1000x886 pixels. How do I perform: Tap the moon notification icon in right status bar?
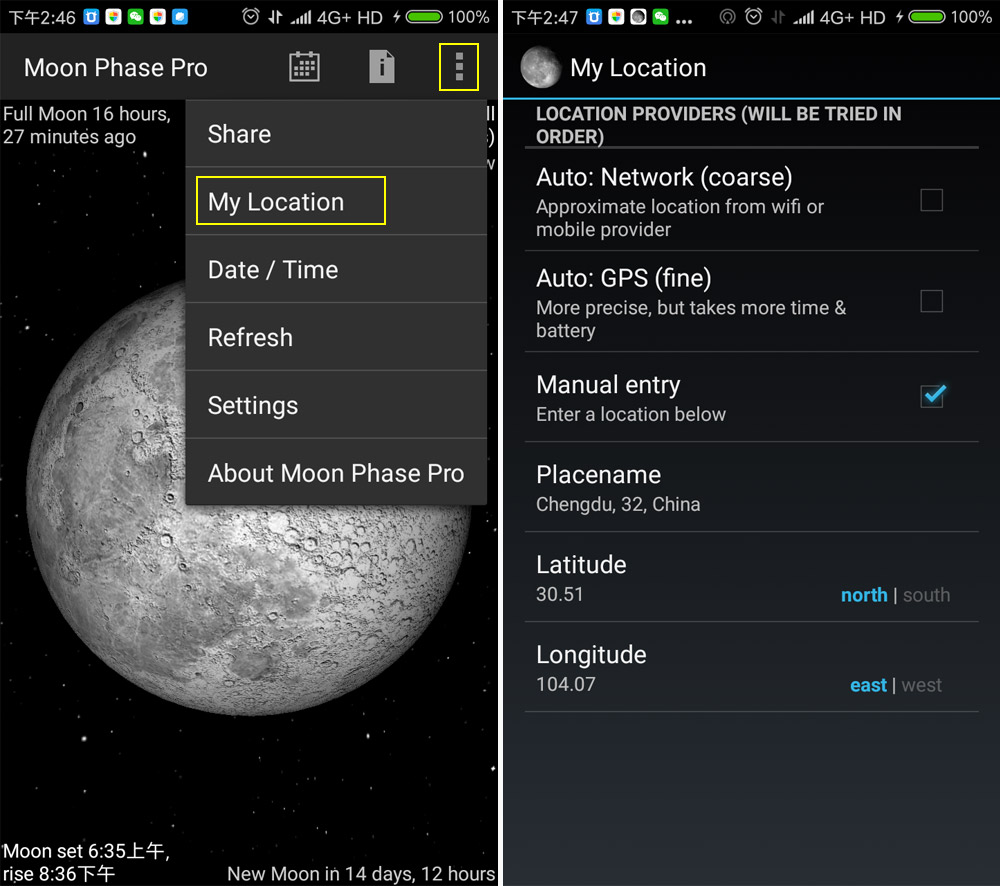(638, 17)
